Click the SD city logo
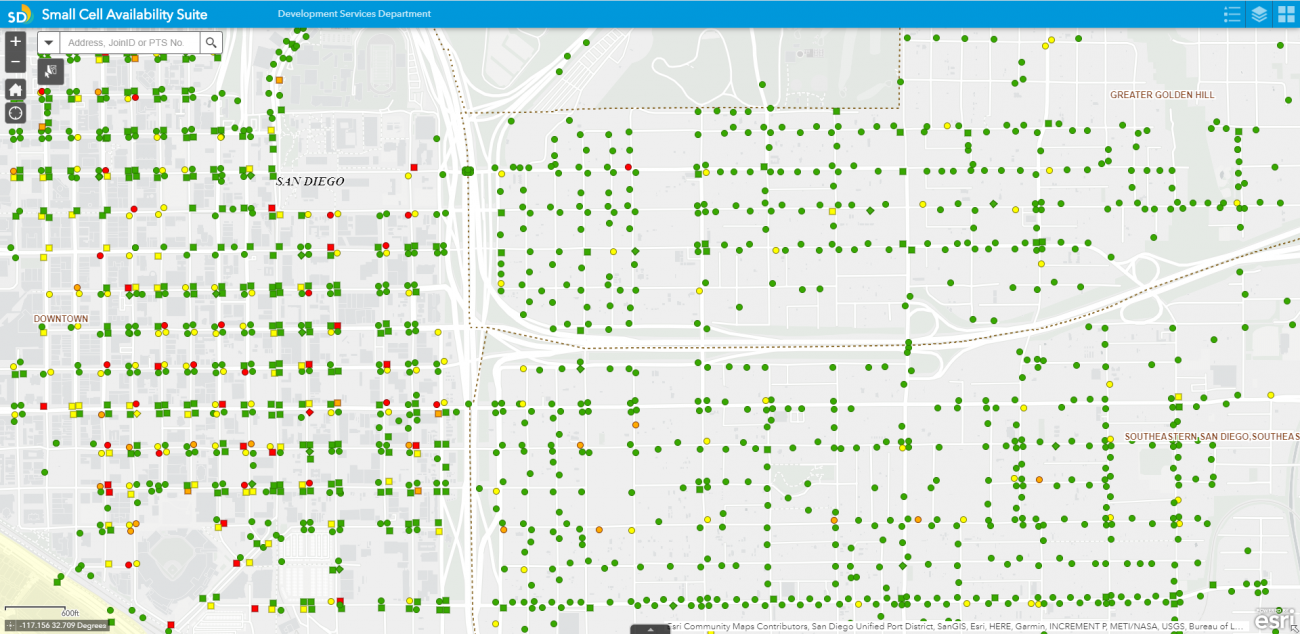The height and width of the screenshot is (634, 1300). click(x=18, y=14)
